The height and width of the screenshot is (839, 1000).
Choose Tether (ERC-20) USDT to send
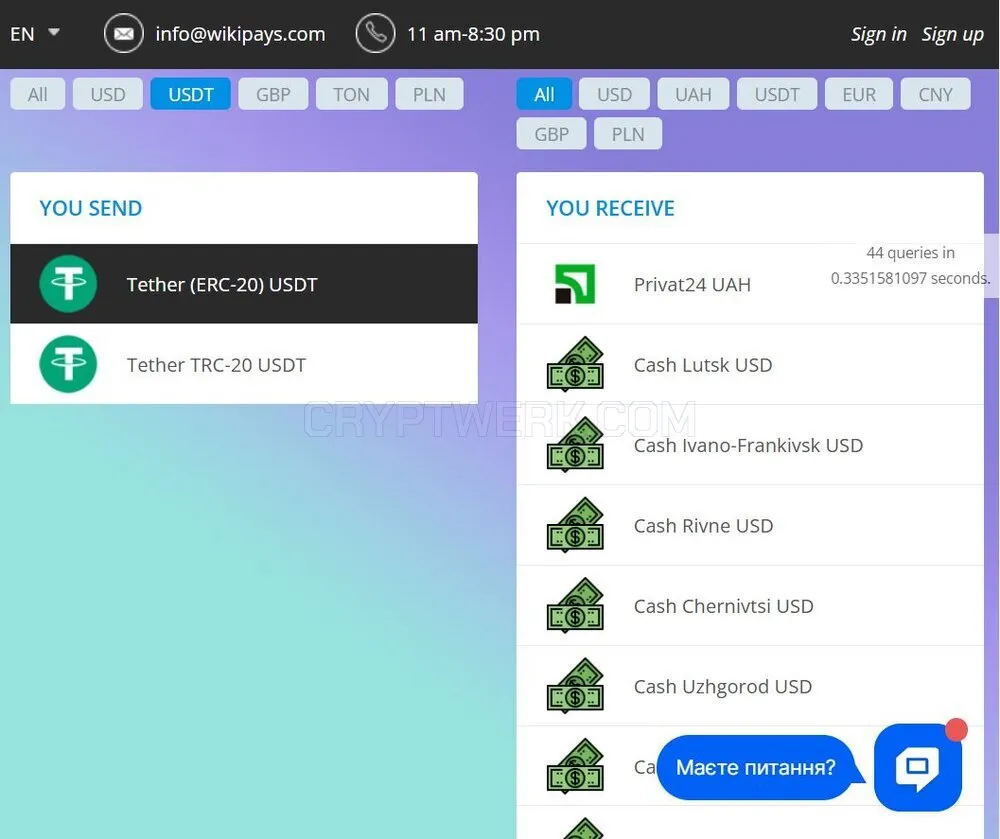pyautogui.click(x=244, y=284)
